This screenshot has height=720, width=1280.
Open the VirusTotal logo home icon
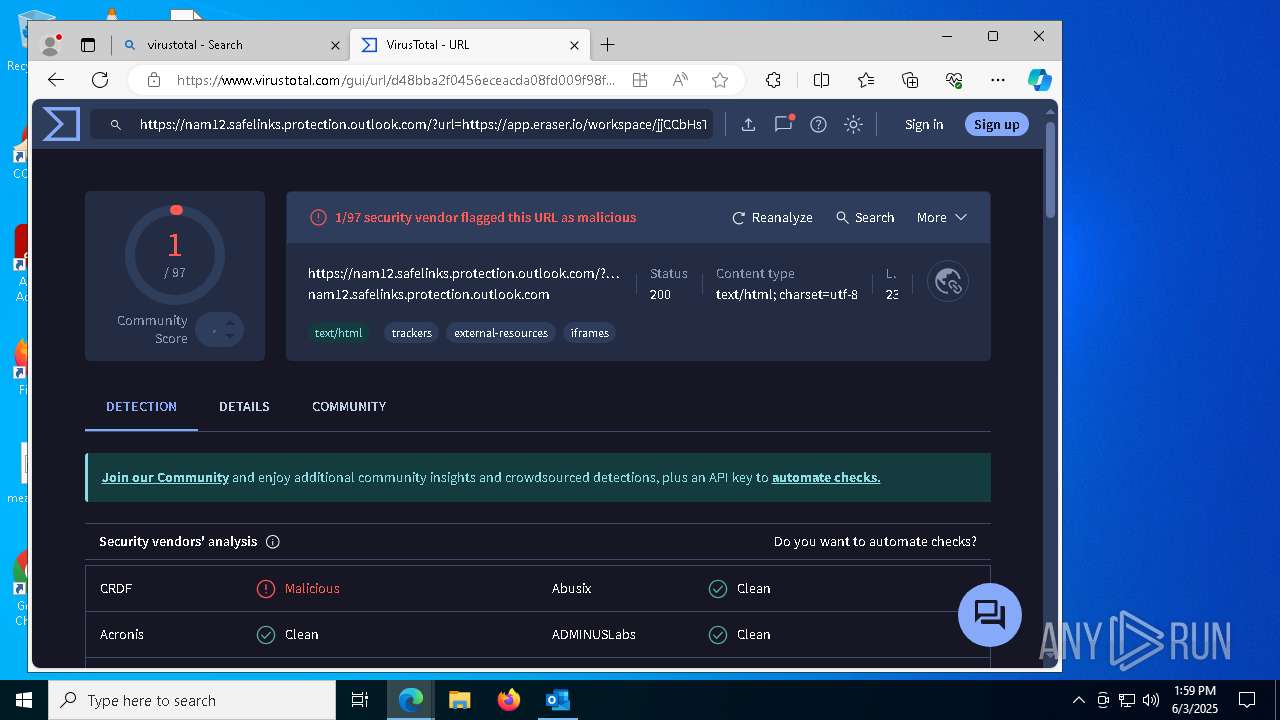point(61,124)
